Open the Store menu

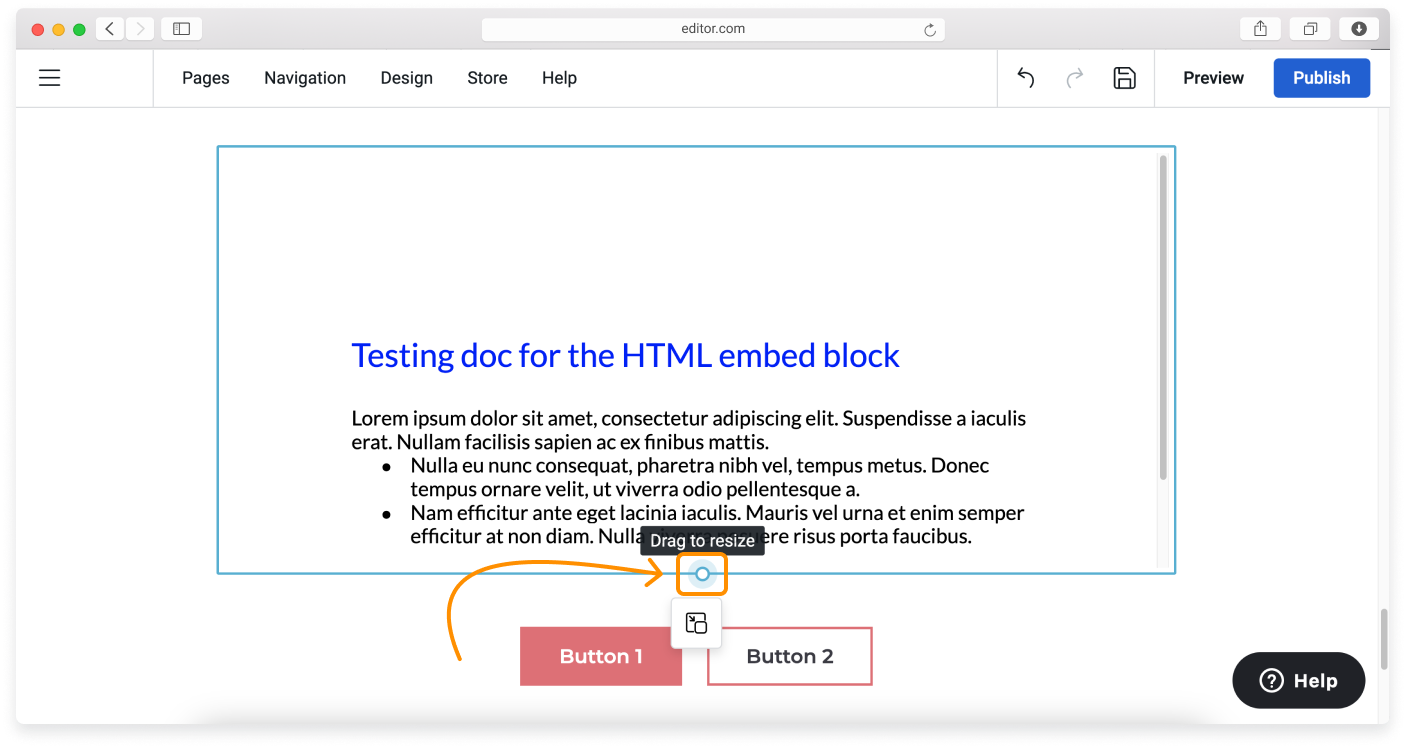pyautogui.click(x=487, y=78)
